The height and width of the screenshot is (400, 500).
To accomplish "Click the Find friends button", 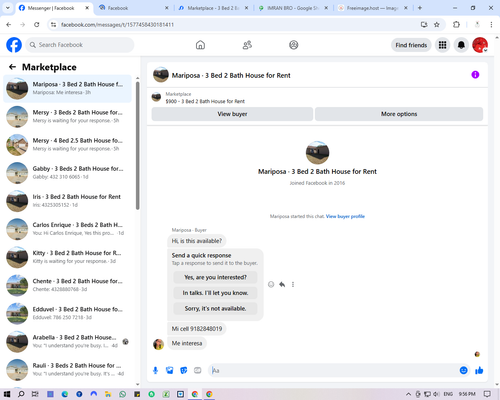I will click(x=411, y=45).
